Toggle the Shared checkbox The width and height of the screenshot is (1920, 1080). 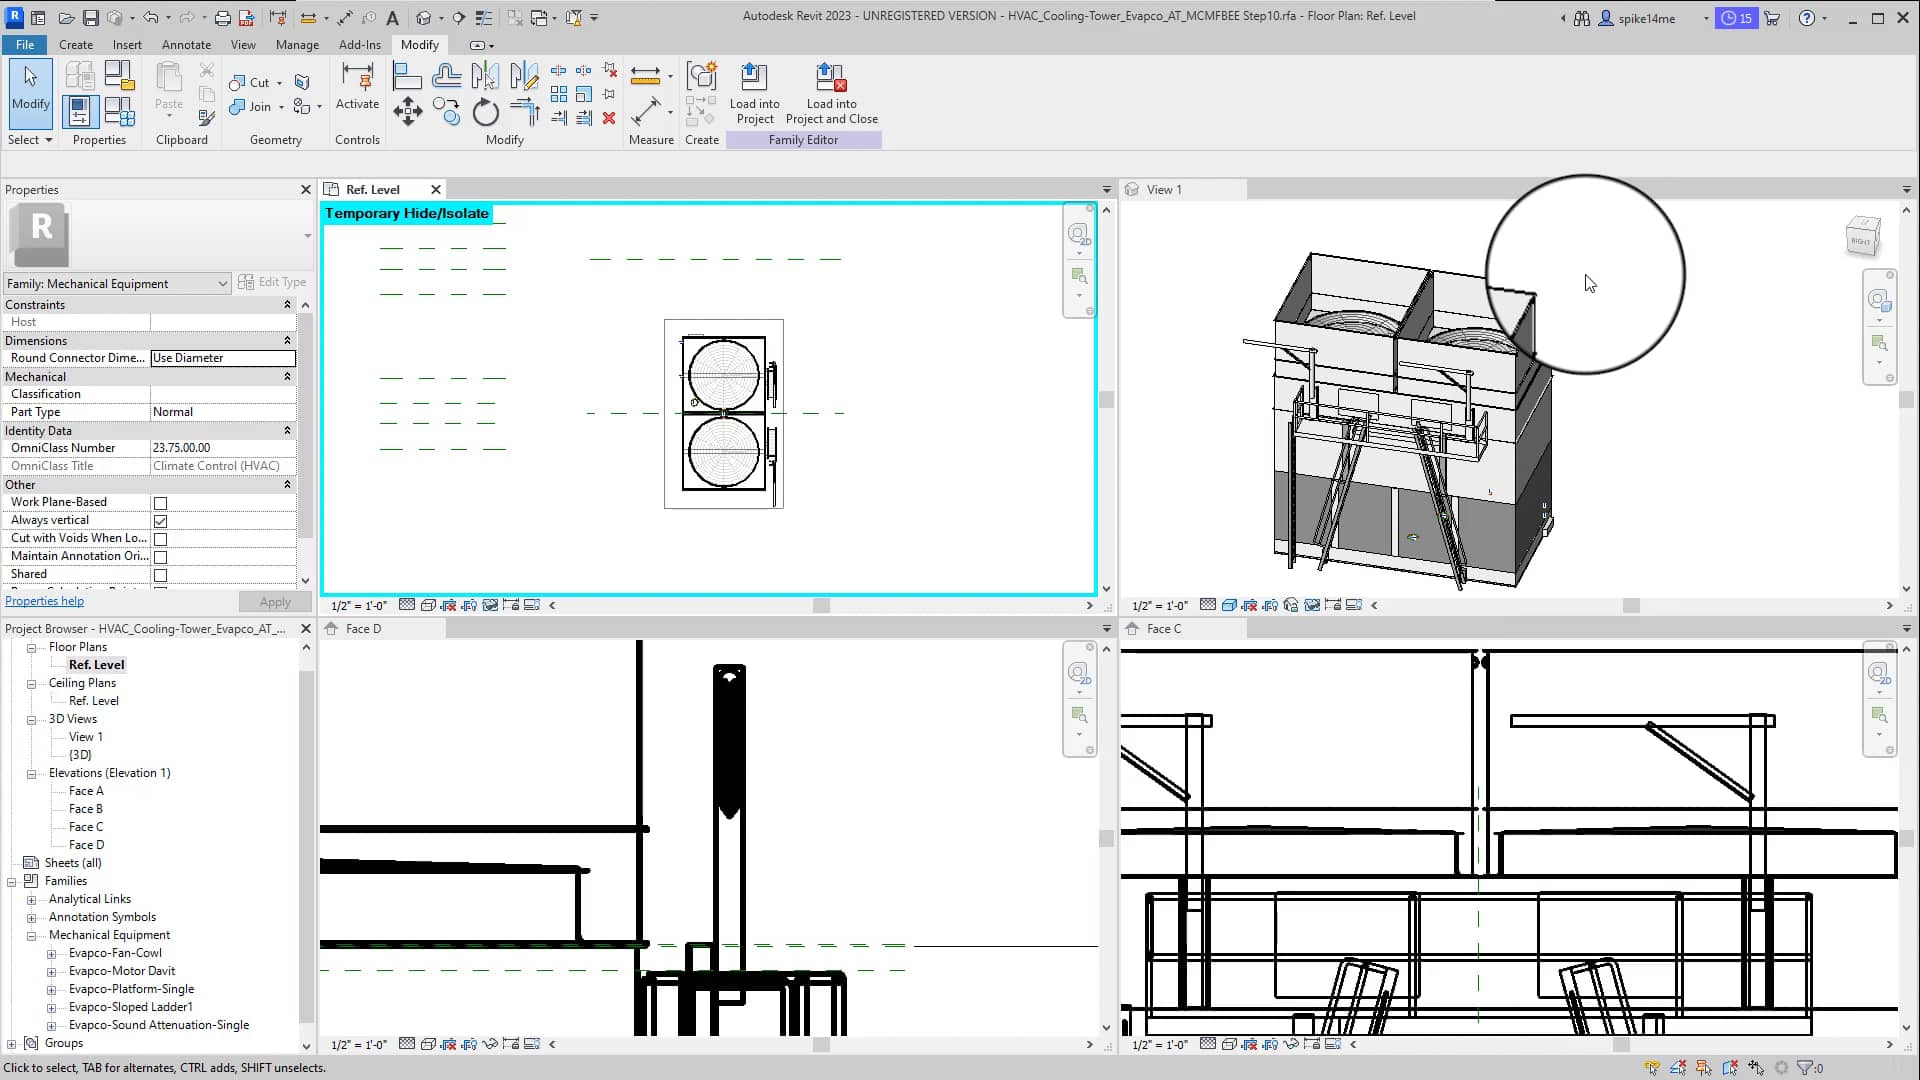160,575
